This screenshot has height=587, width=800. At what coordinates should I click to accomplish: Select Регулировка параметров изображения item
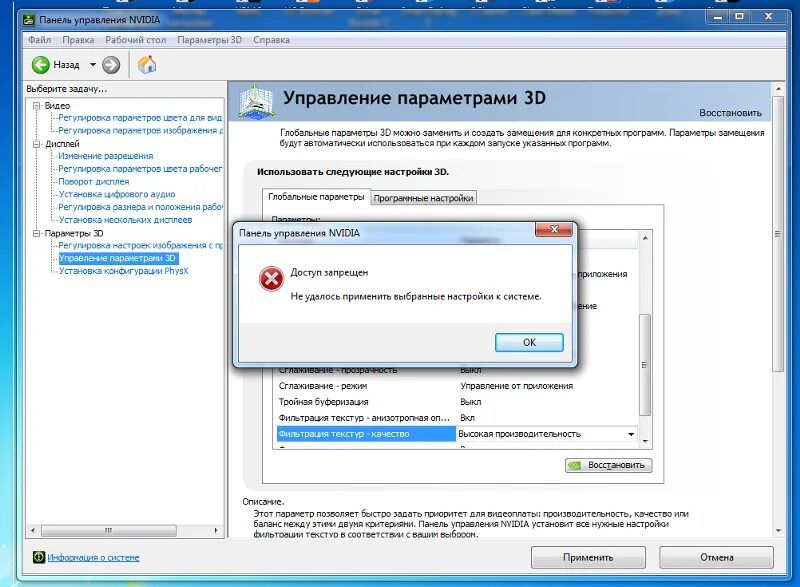(x=140, y=131)
